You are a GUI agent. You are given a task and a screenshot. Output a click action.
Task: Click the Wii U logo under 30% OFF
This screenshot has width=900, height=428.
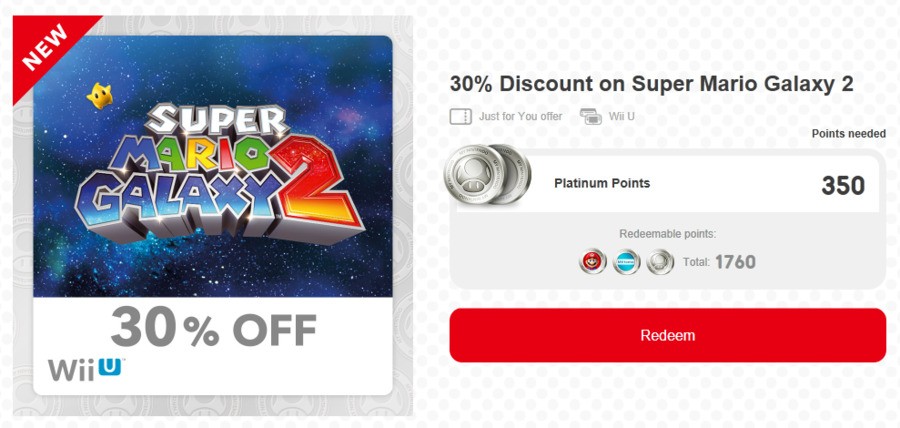coord(86,370)
